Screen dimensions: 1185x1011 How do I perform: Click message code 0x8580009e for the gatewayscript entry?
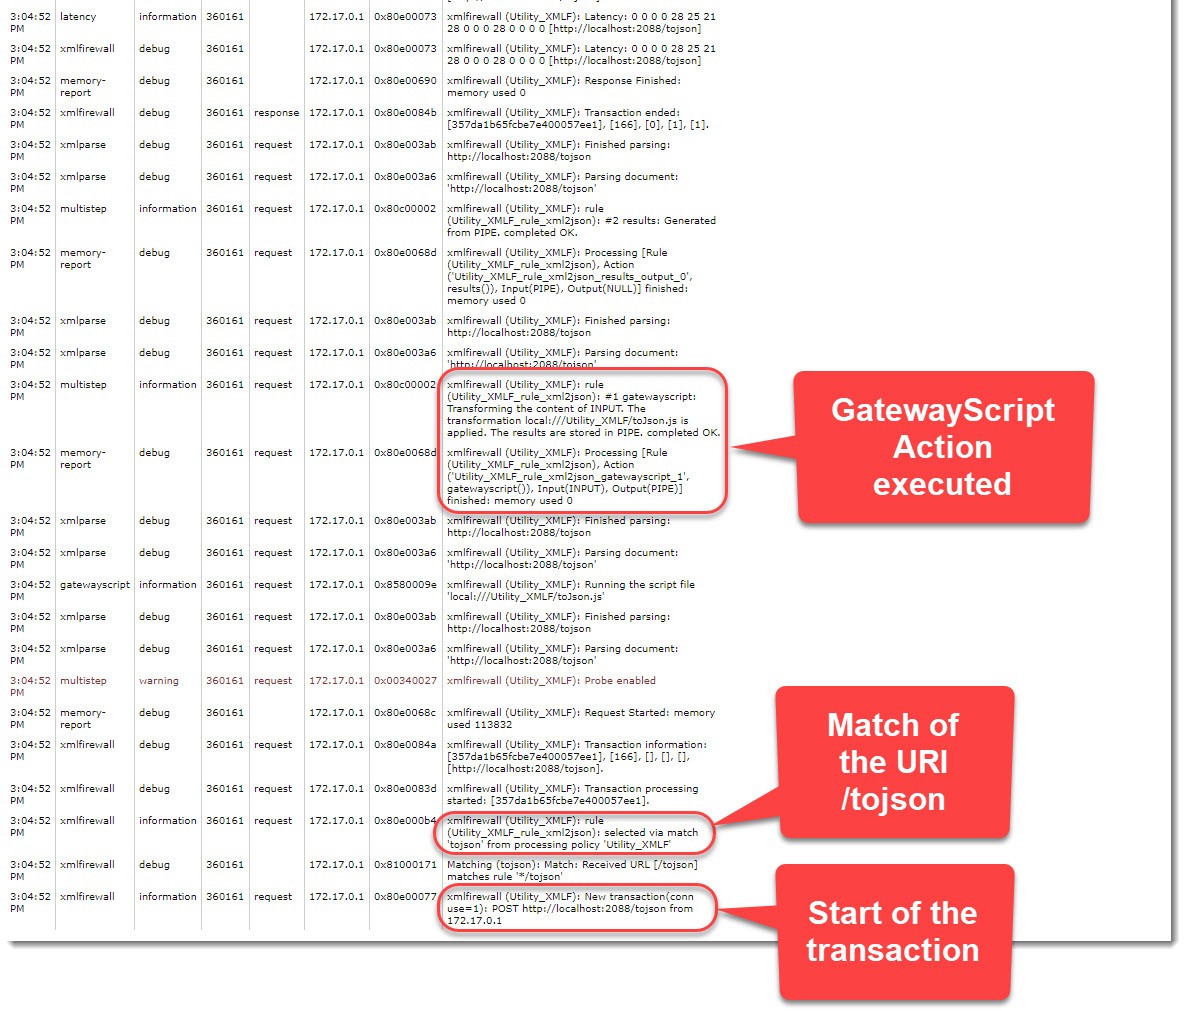[x=403, y=584]
